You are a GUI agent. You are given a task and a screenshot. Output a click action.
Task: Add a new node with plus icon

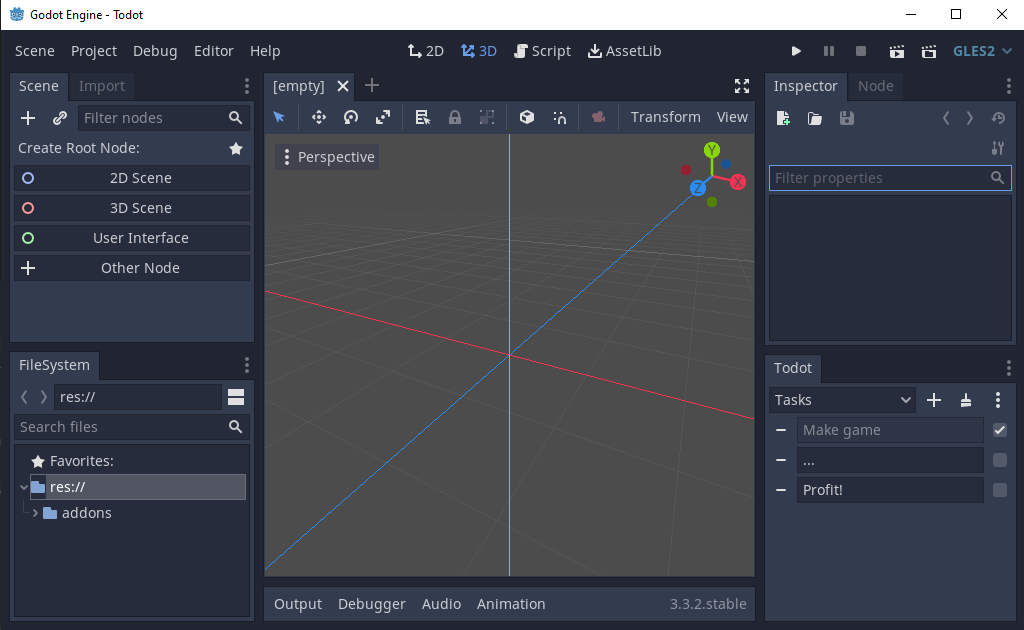pyautogui.click(x=28, y=118)
